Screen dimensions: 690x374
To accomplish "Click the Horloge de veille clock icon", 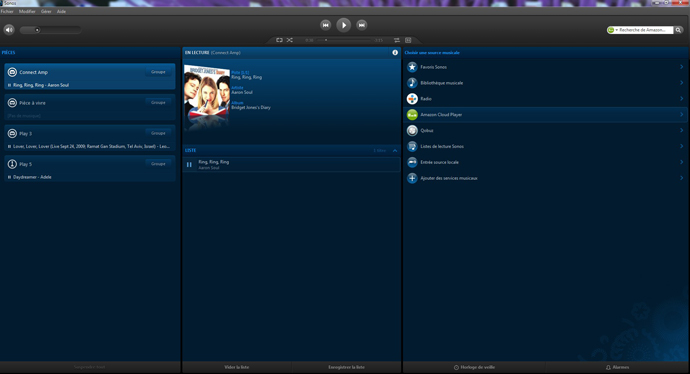I will pyautogui.click(x=456, y=367).
